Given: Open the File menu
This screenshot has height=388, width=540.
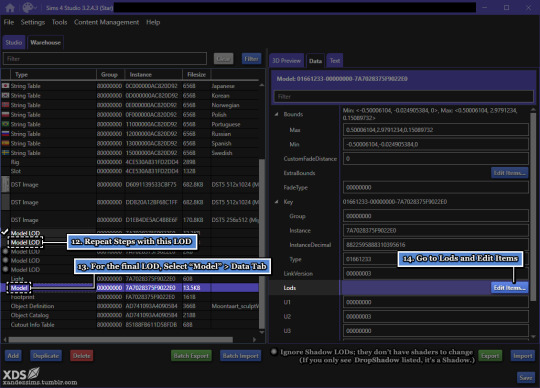Looking at the screenshot, I should click(x=9, y=22).
